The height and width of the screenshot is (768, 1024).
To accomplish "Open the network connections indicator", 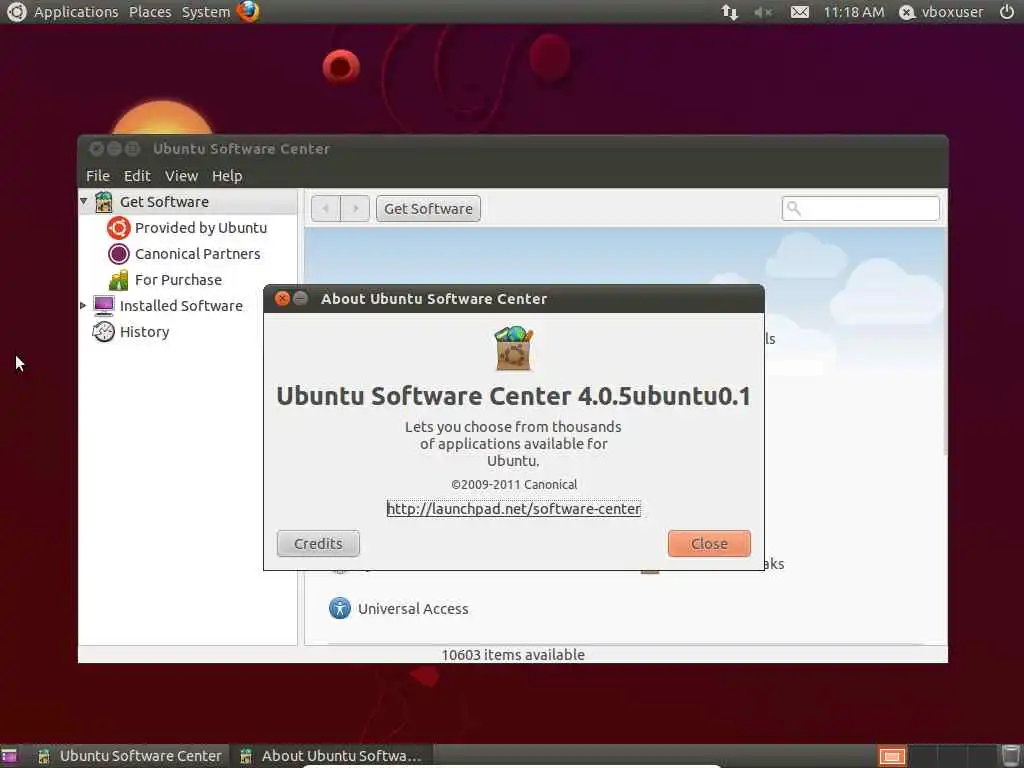I will (729, 12).
